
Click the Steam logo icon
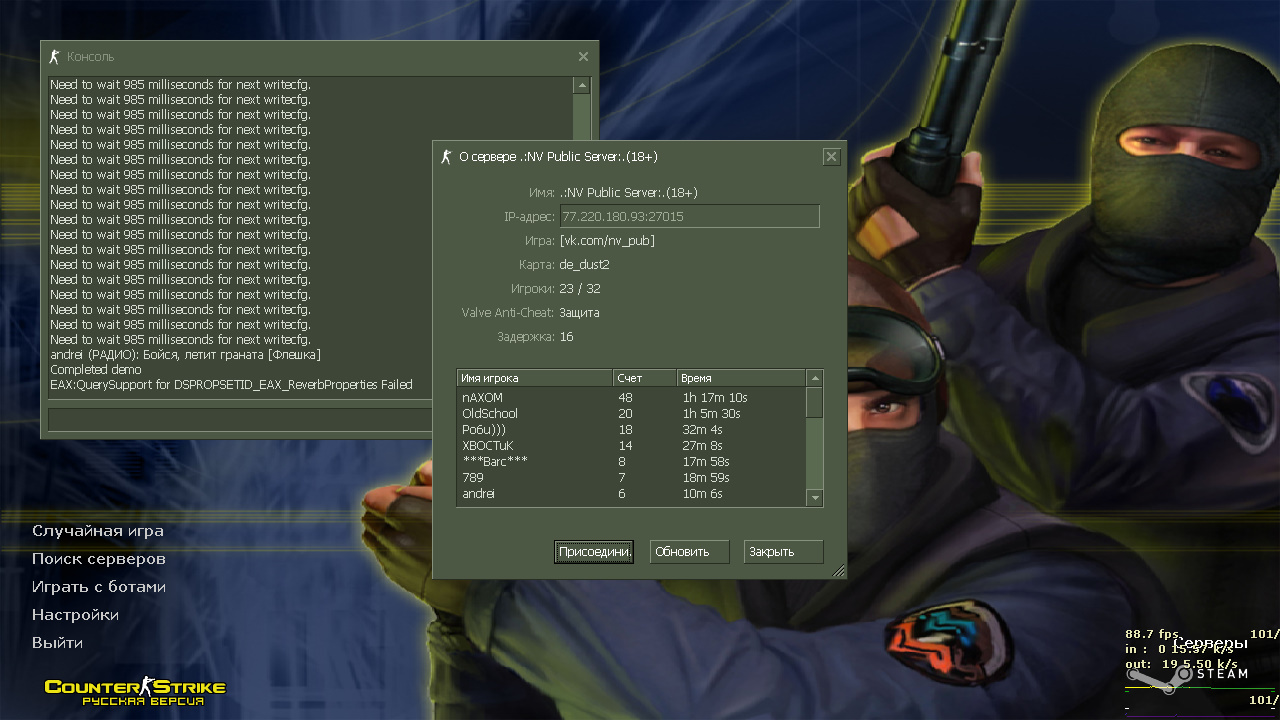(x=1161, y=678)
